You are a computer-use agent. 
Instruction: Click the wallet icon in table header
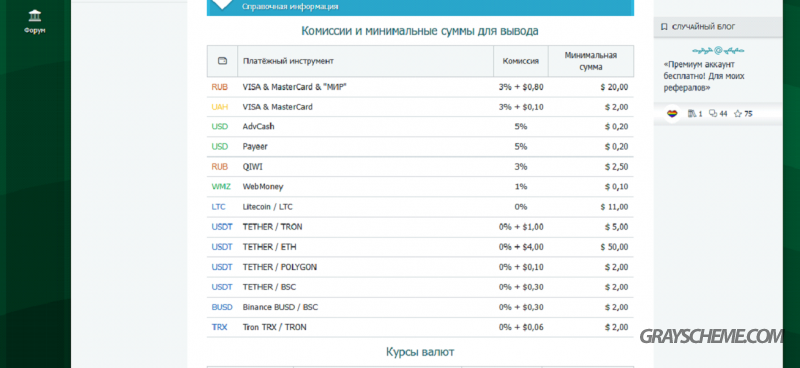222,61
